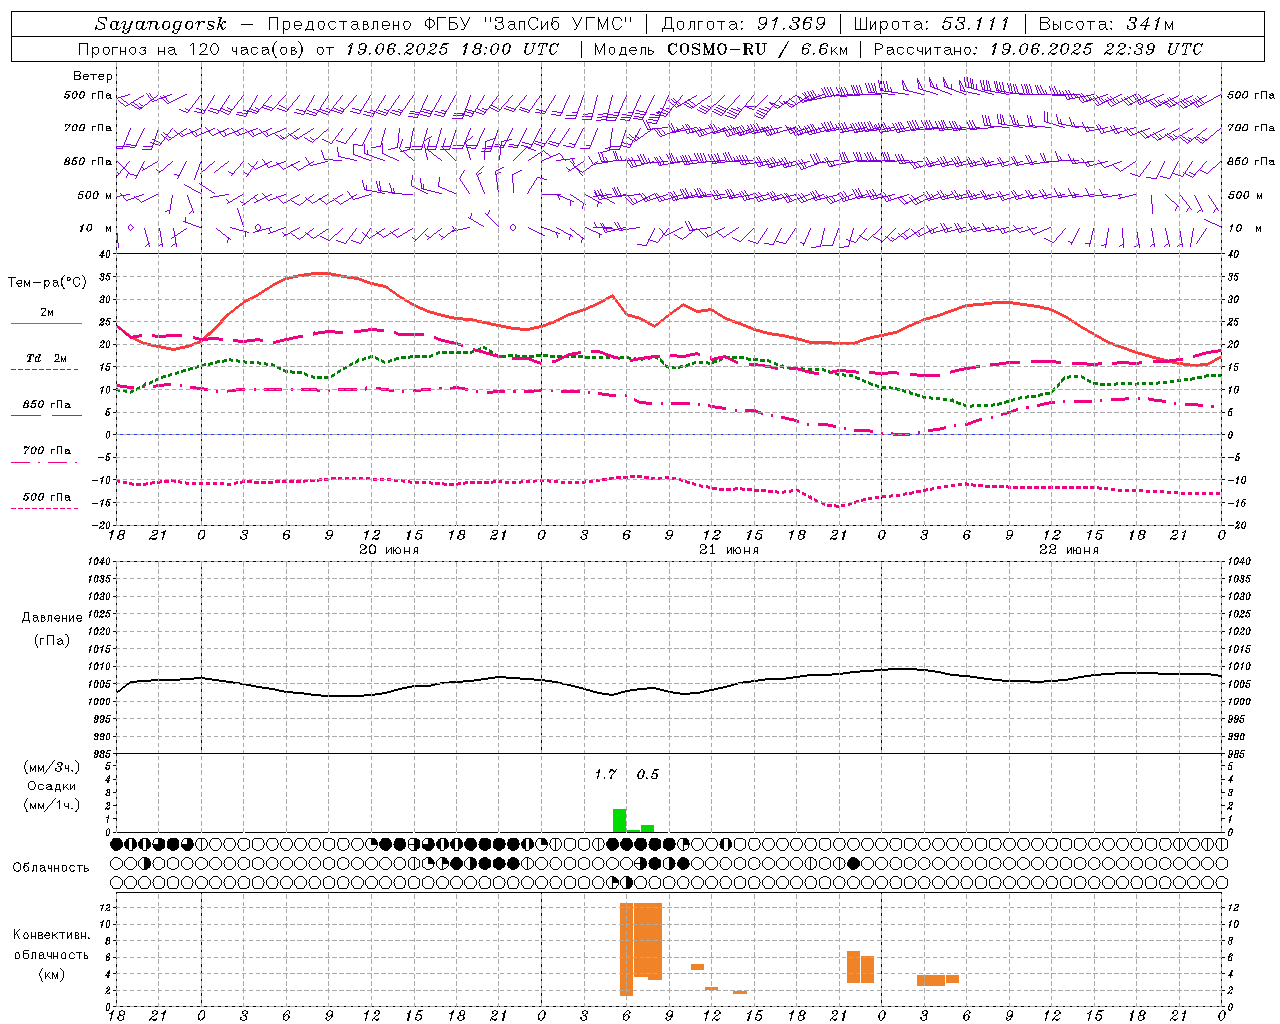Click the 'Конвективн.' convective cloud label
This screenshot has width=1280, height=1024.
click(51, 935)
